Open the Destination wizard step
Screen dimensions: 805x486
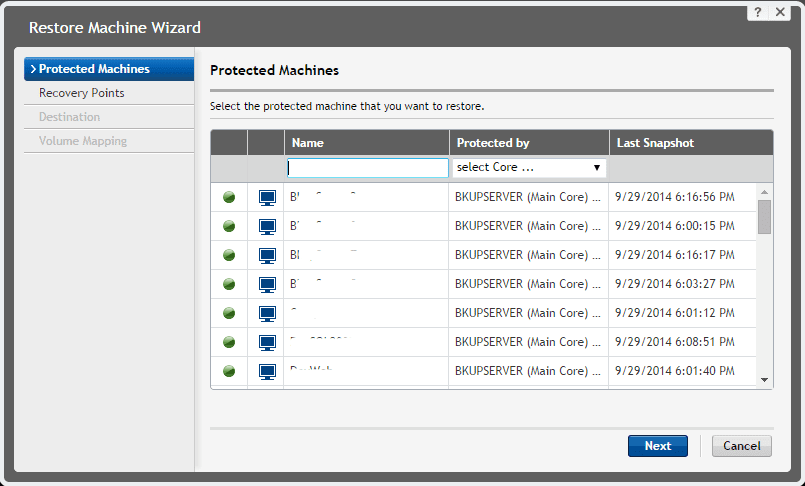tap(70, 117)
